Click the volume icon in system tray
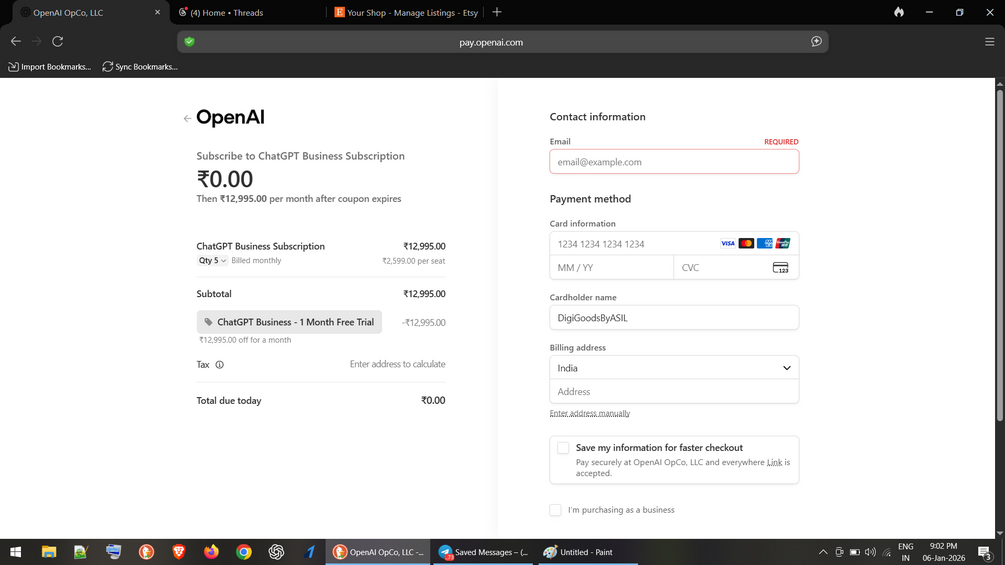The width and height of the screenshot is (1005, 565). (870, 552)
